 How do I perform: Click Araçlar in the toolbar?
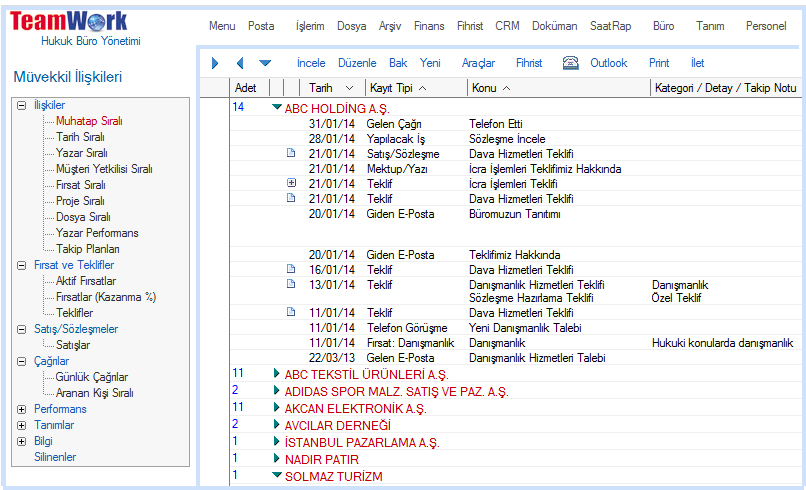pos(478,63)
